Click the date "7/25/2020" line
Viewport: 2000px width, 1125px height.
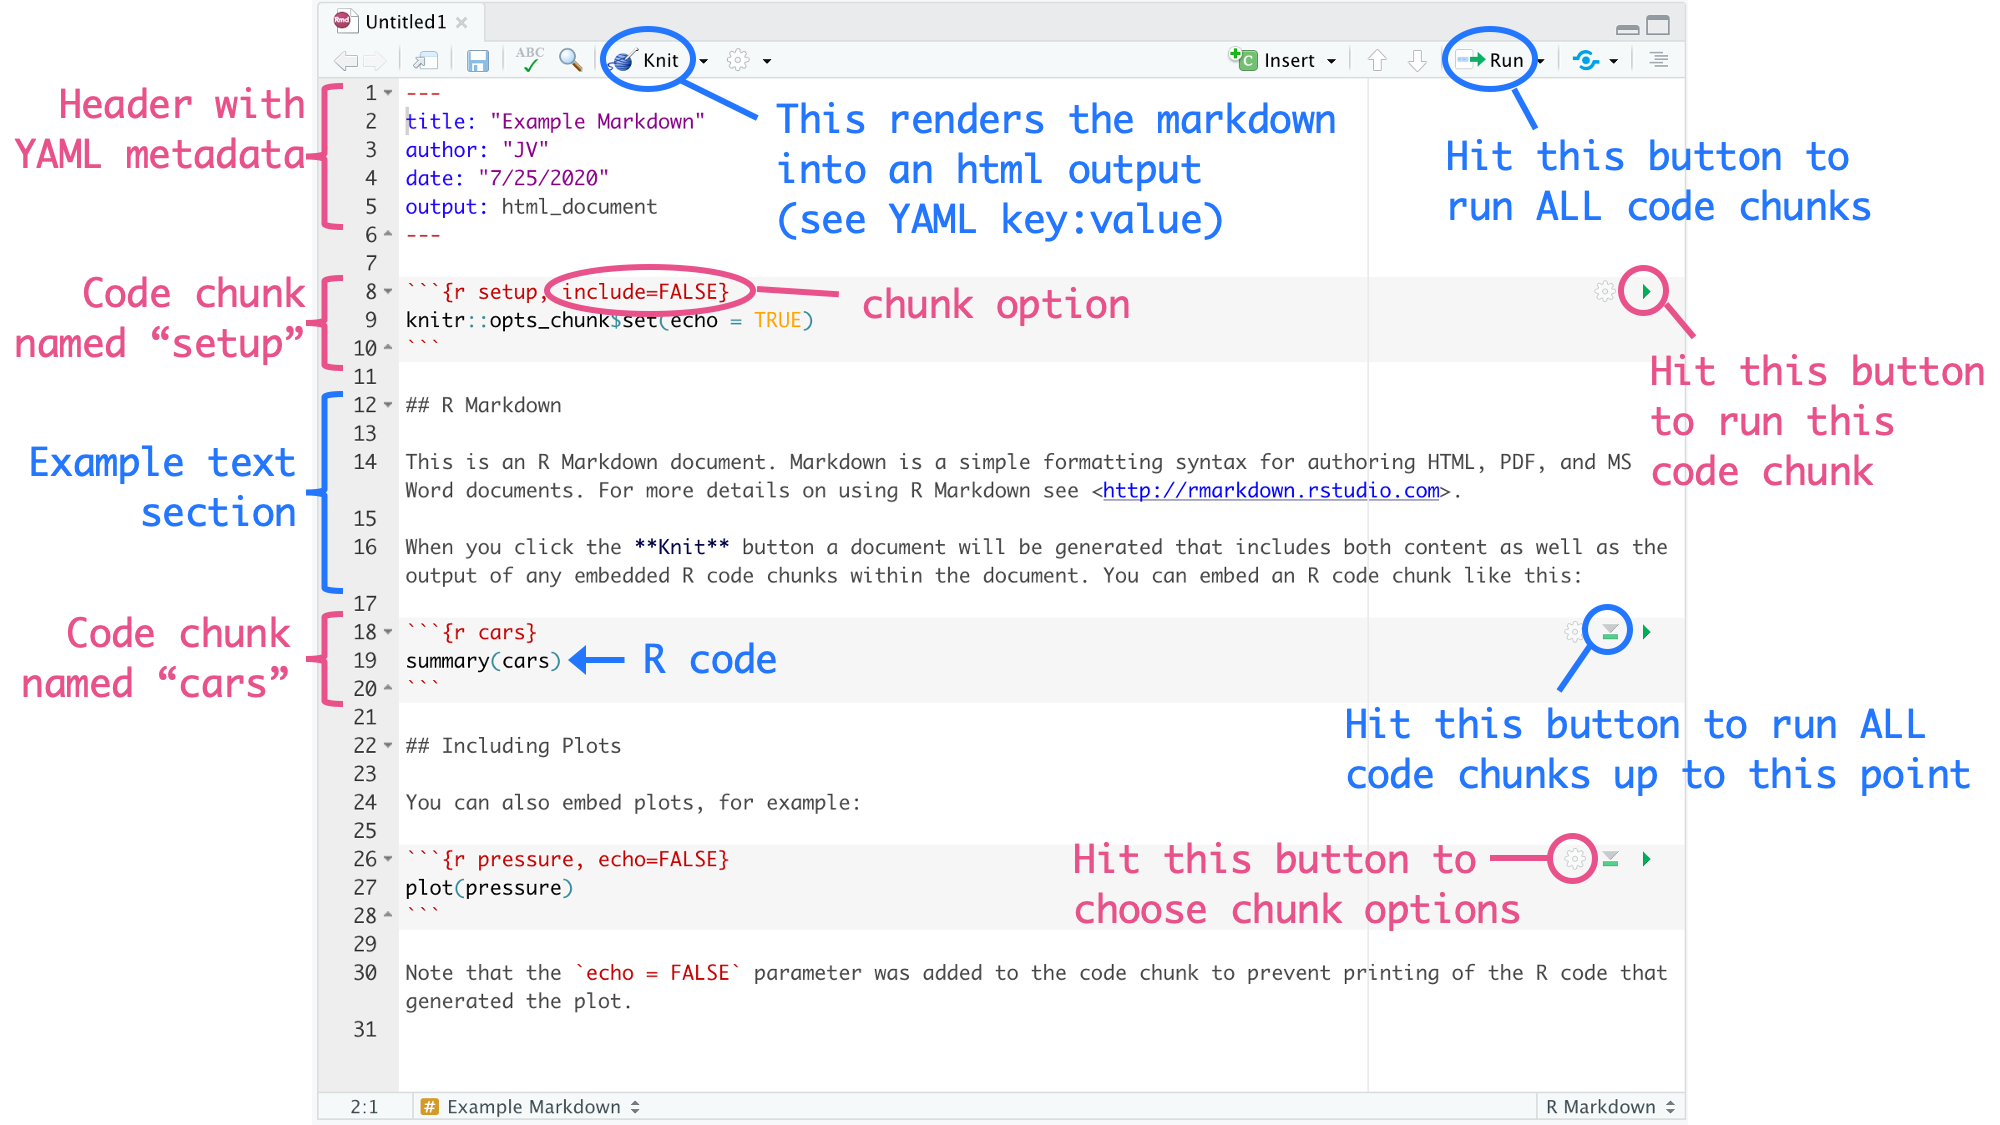coord(507,178)
